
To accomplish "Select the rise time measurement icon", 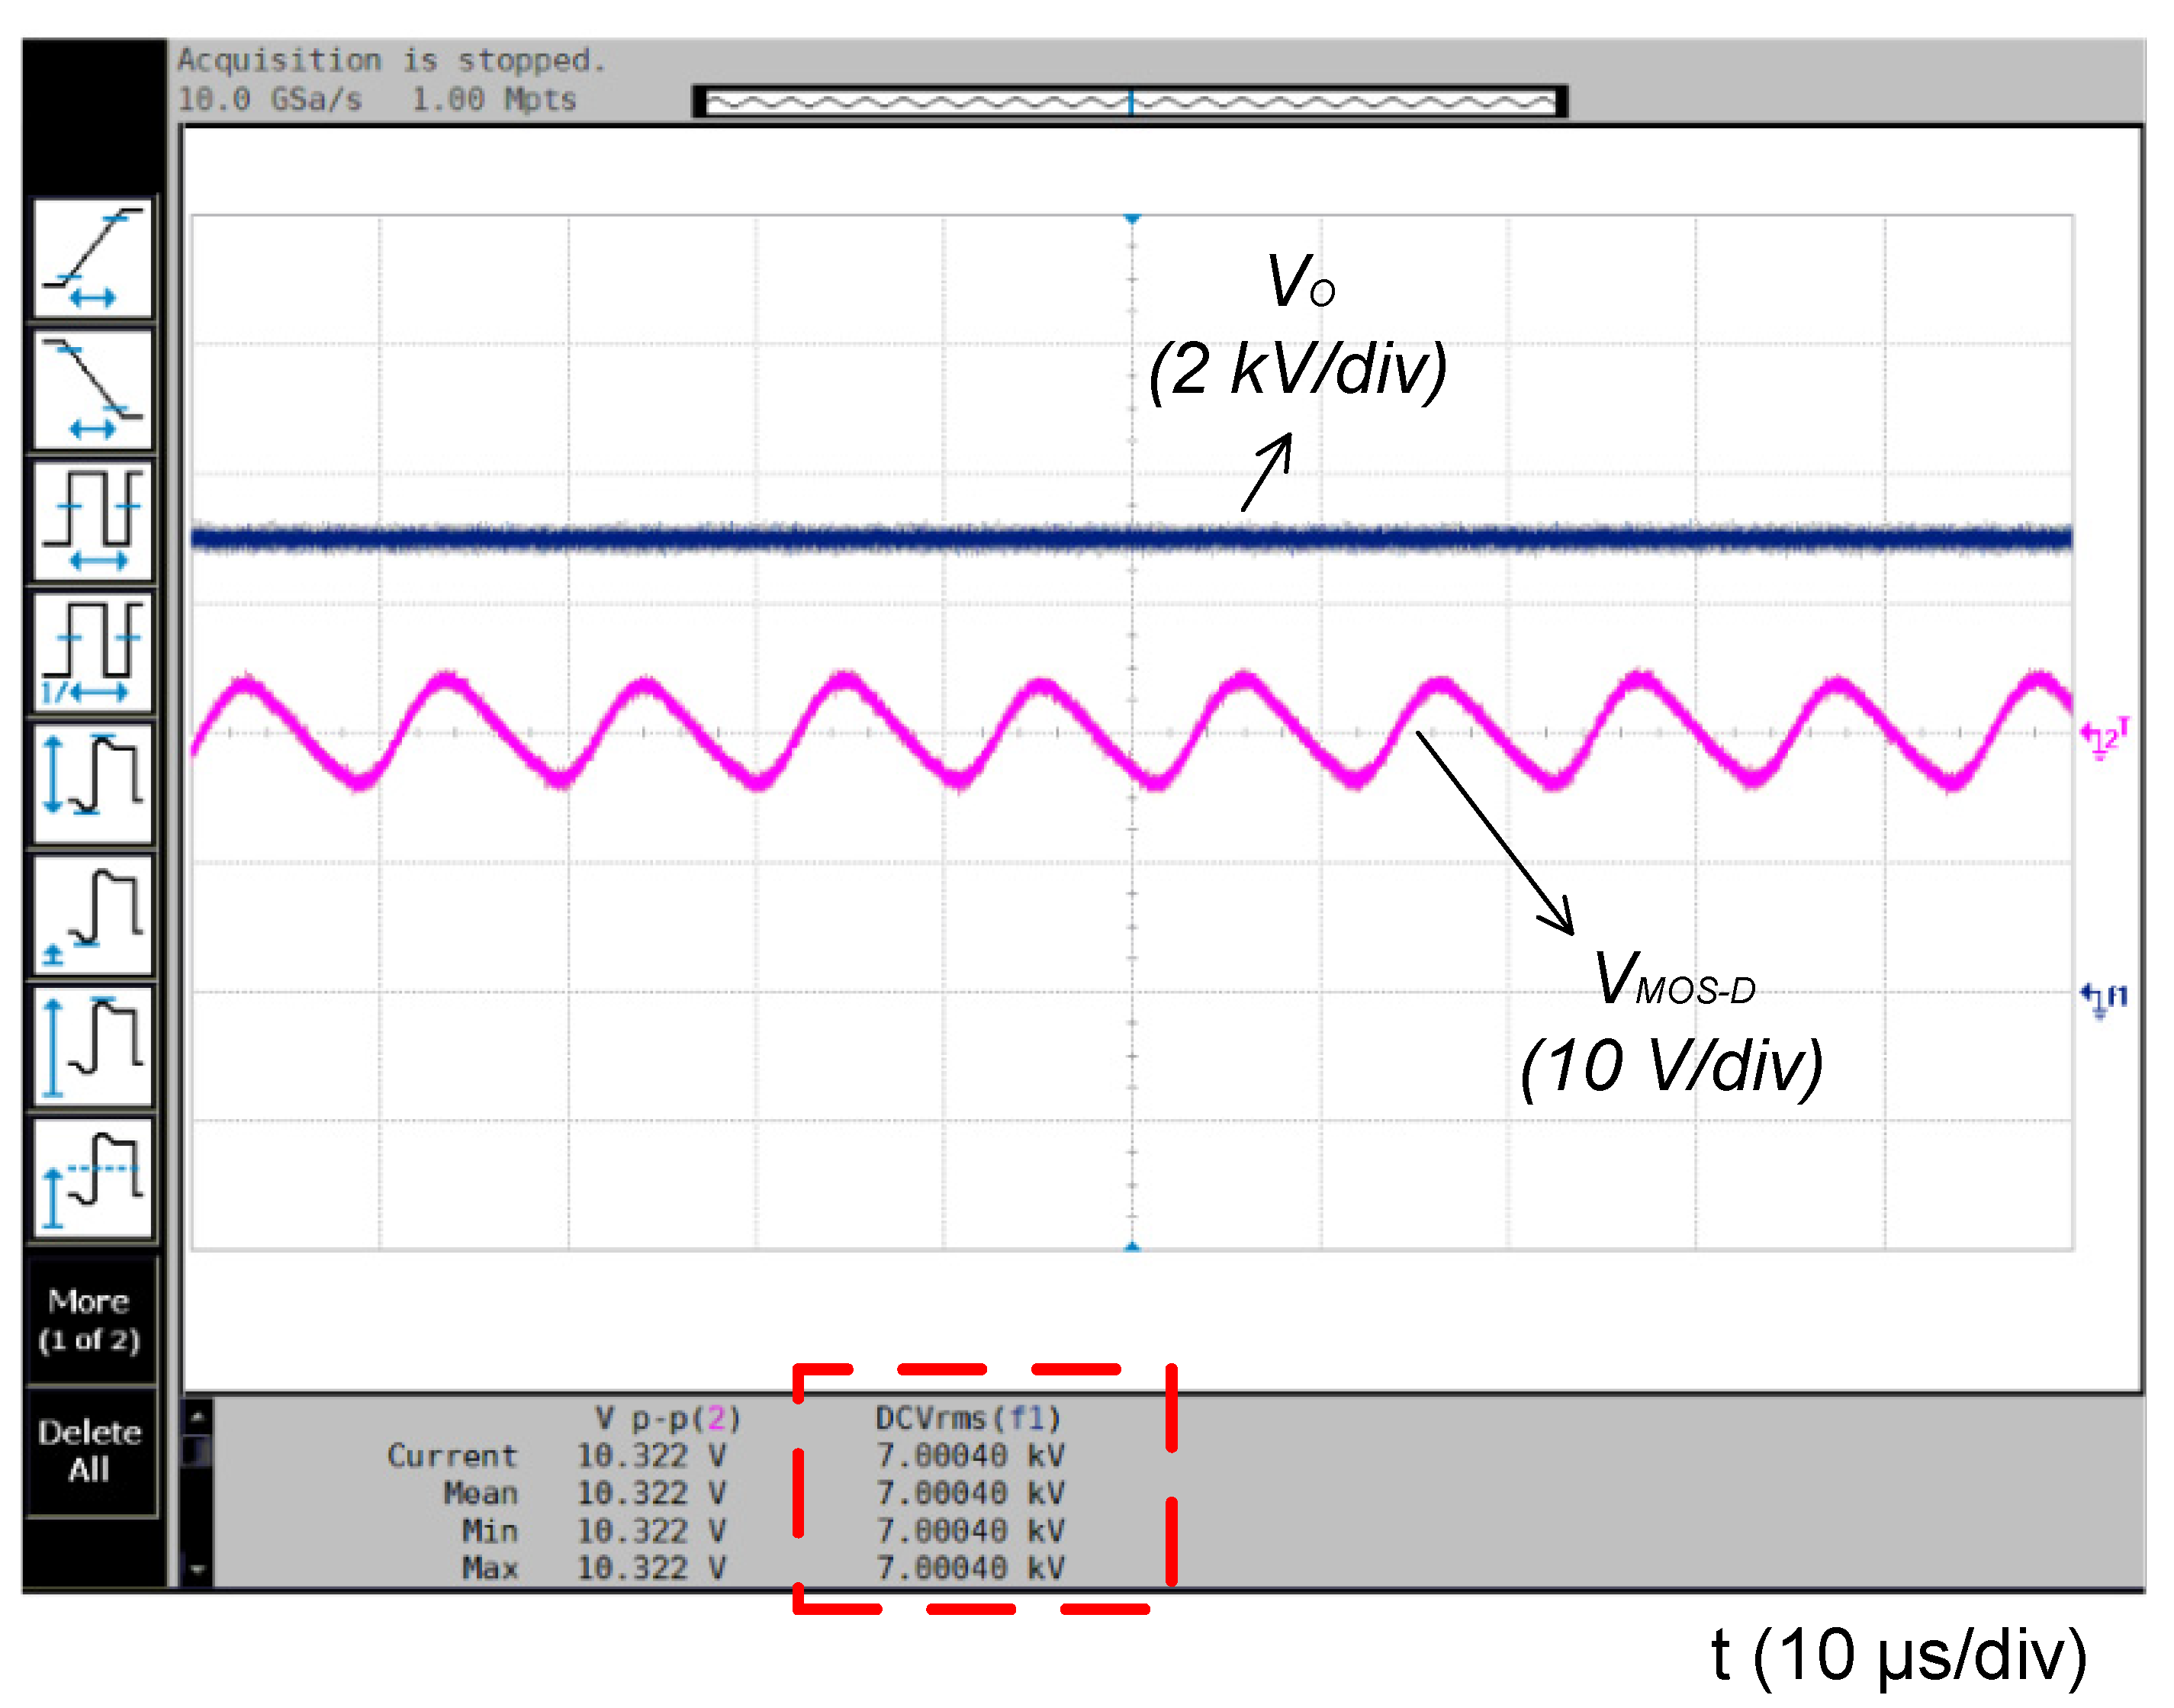I will 93,258.
